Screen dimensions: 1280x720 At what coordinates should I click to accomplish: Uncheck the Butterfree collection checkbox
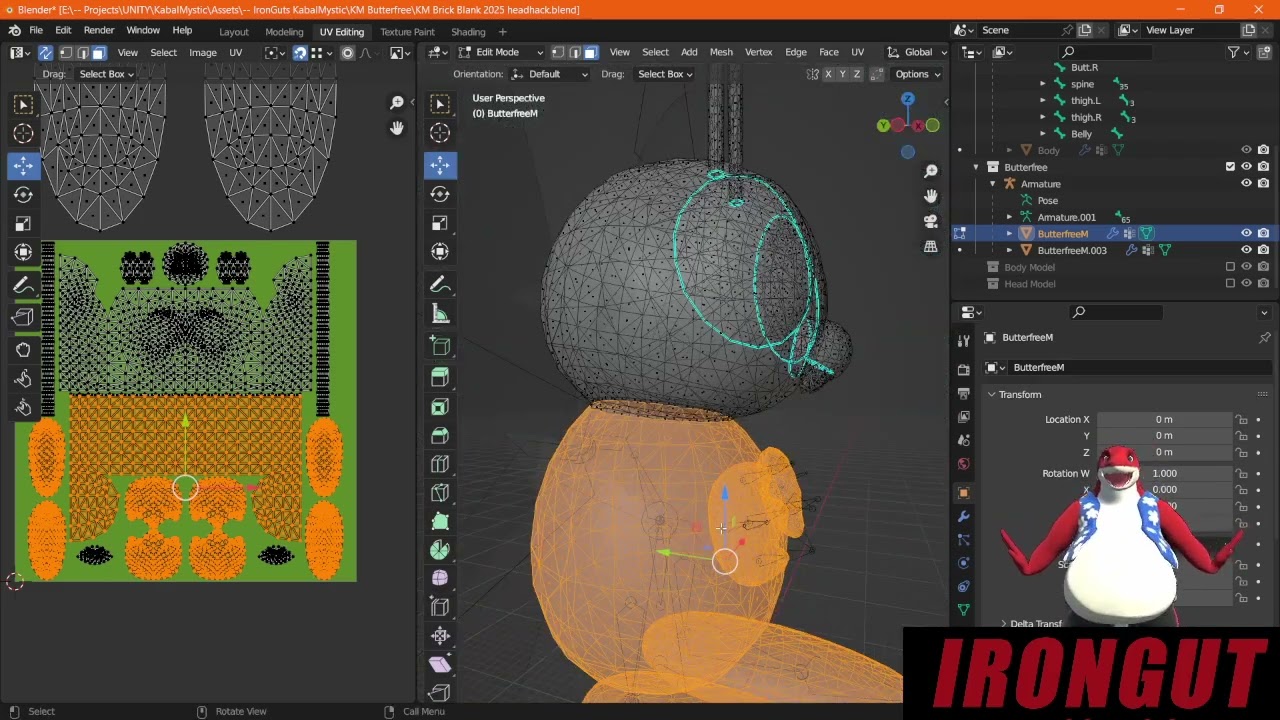point(1230,167)
